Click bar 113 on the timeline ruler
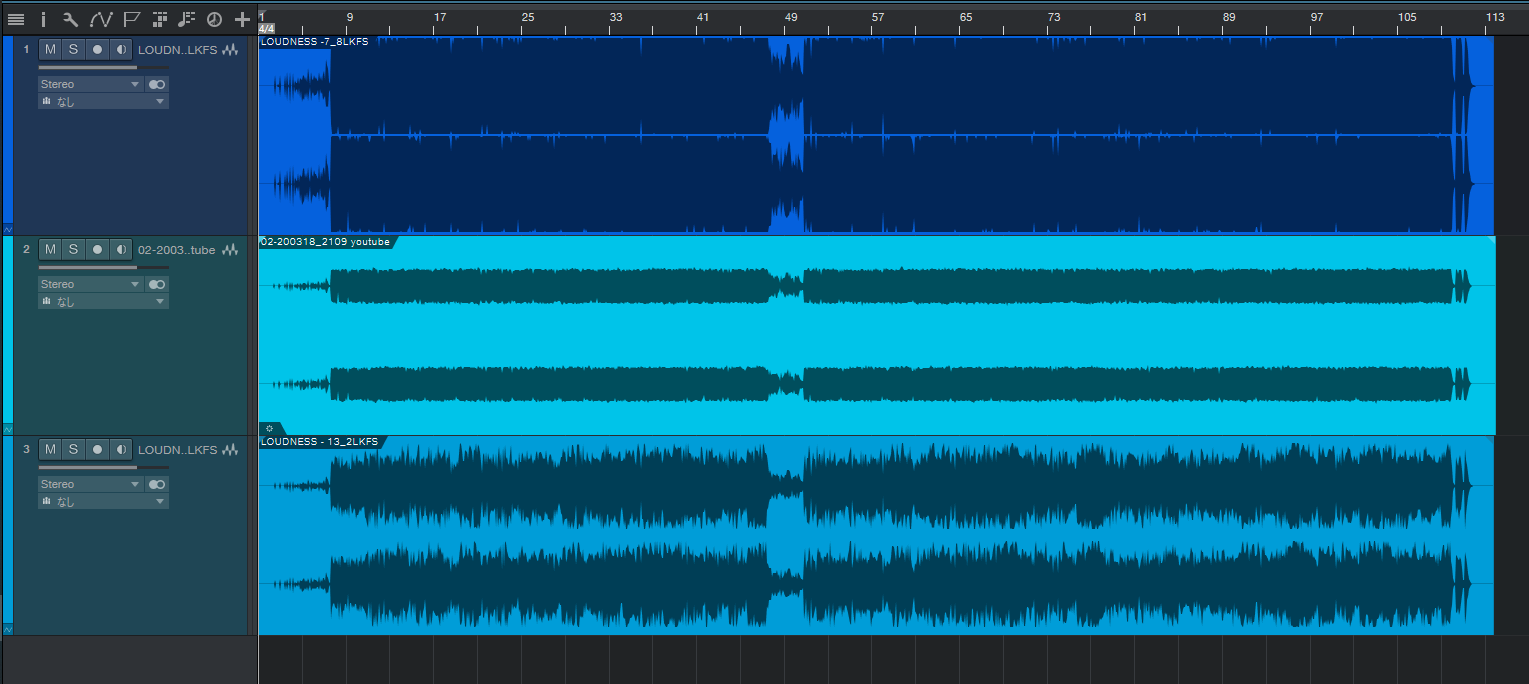Screen dimensions: 1529x684 coord(1495,17)
